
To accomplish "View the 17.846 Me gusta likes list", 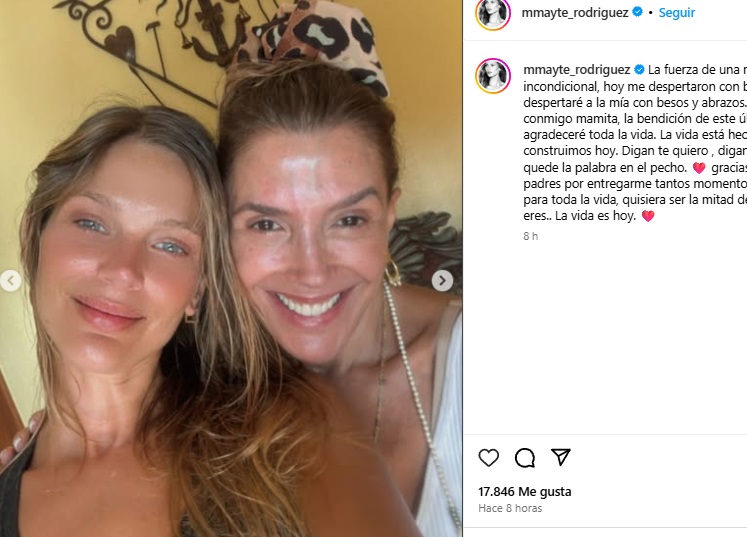I will tap(525, 491).
